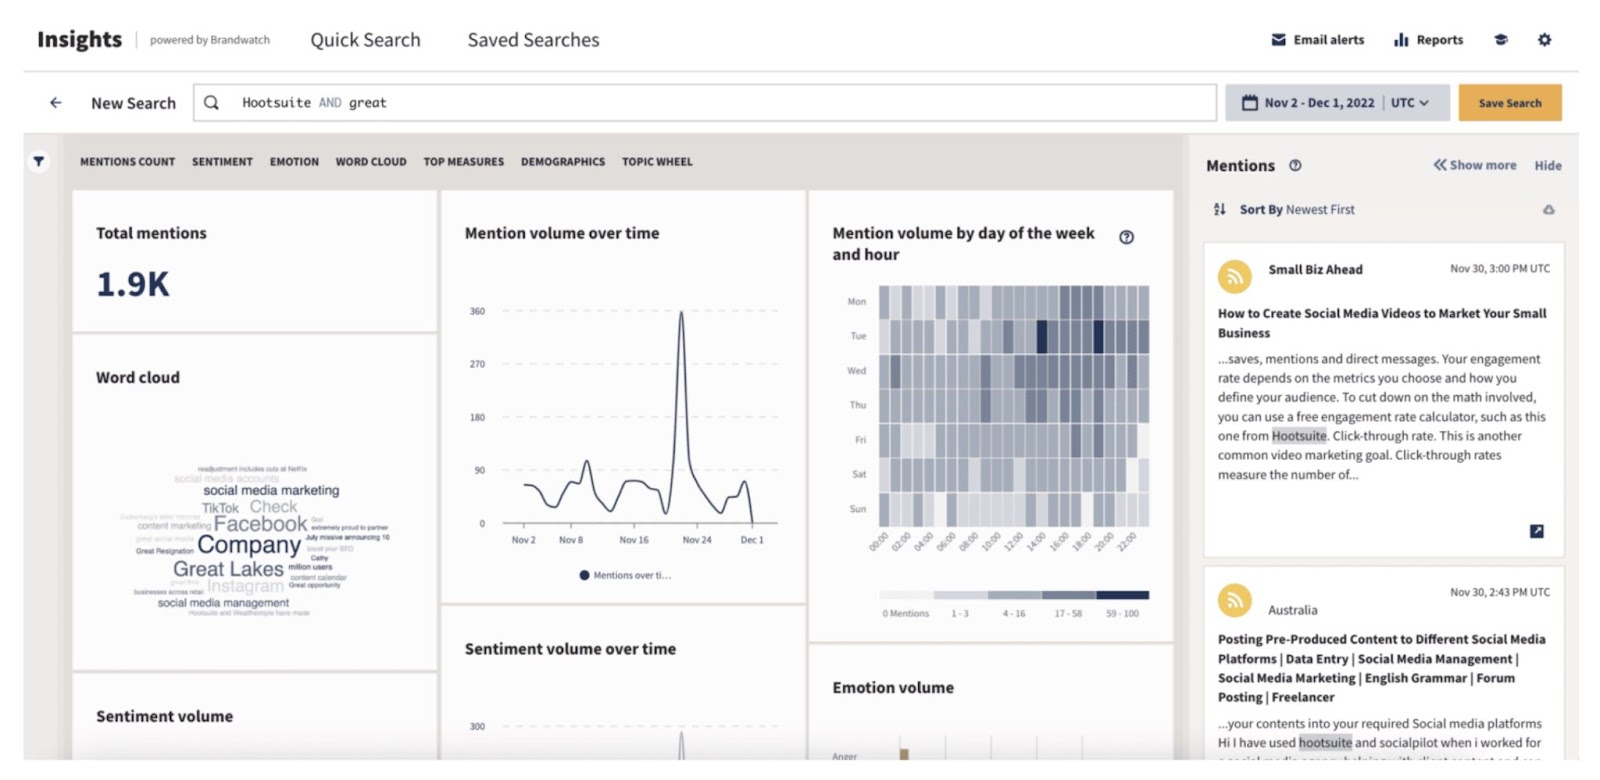Expand Mentions panel with Show more
This screenshot has width=1600, height=780.
coord(1475,165)
